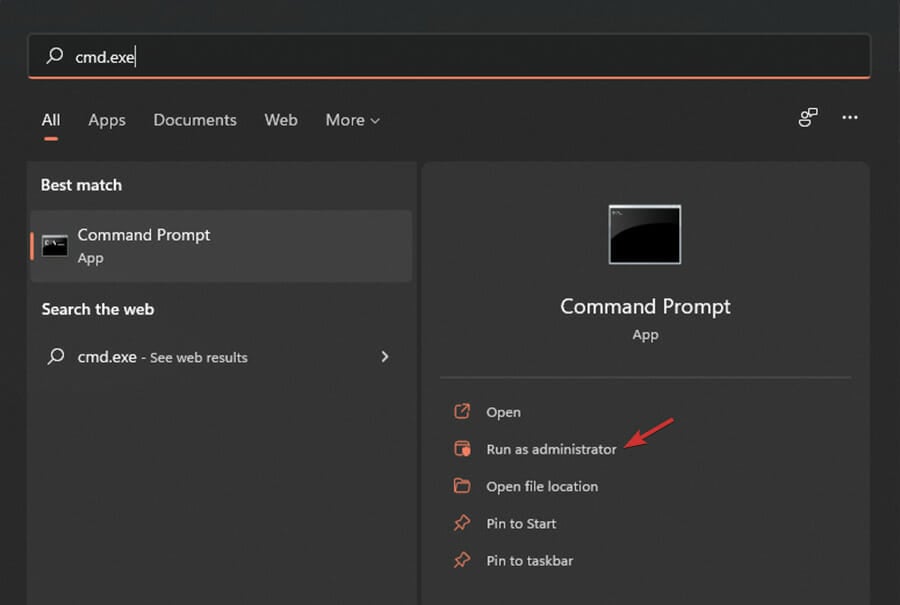The width and height of the screenshot is (900, 605).
Task: Open the feedback people icon at top right
Action: tap(808, 117)
